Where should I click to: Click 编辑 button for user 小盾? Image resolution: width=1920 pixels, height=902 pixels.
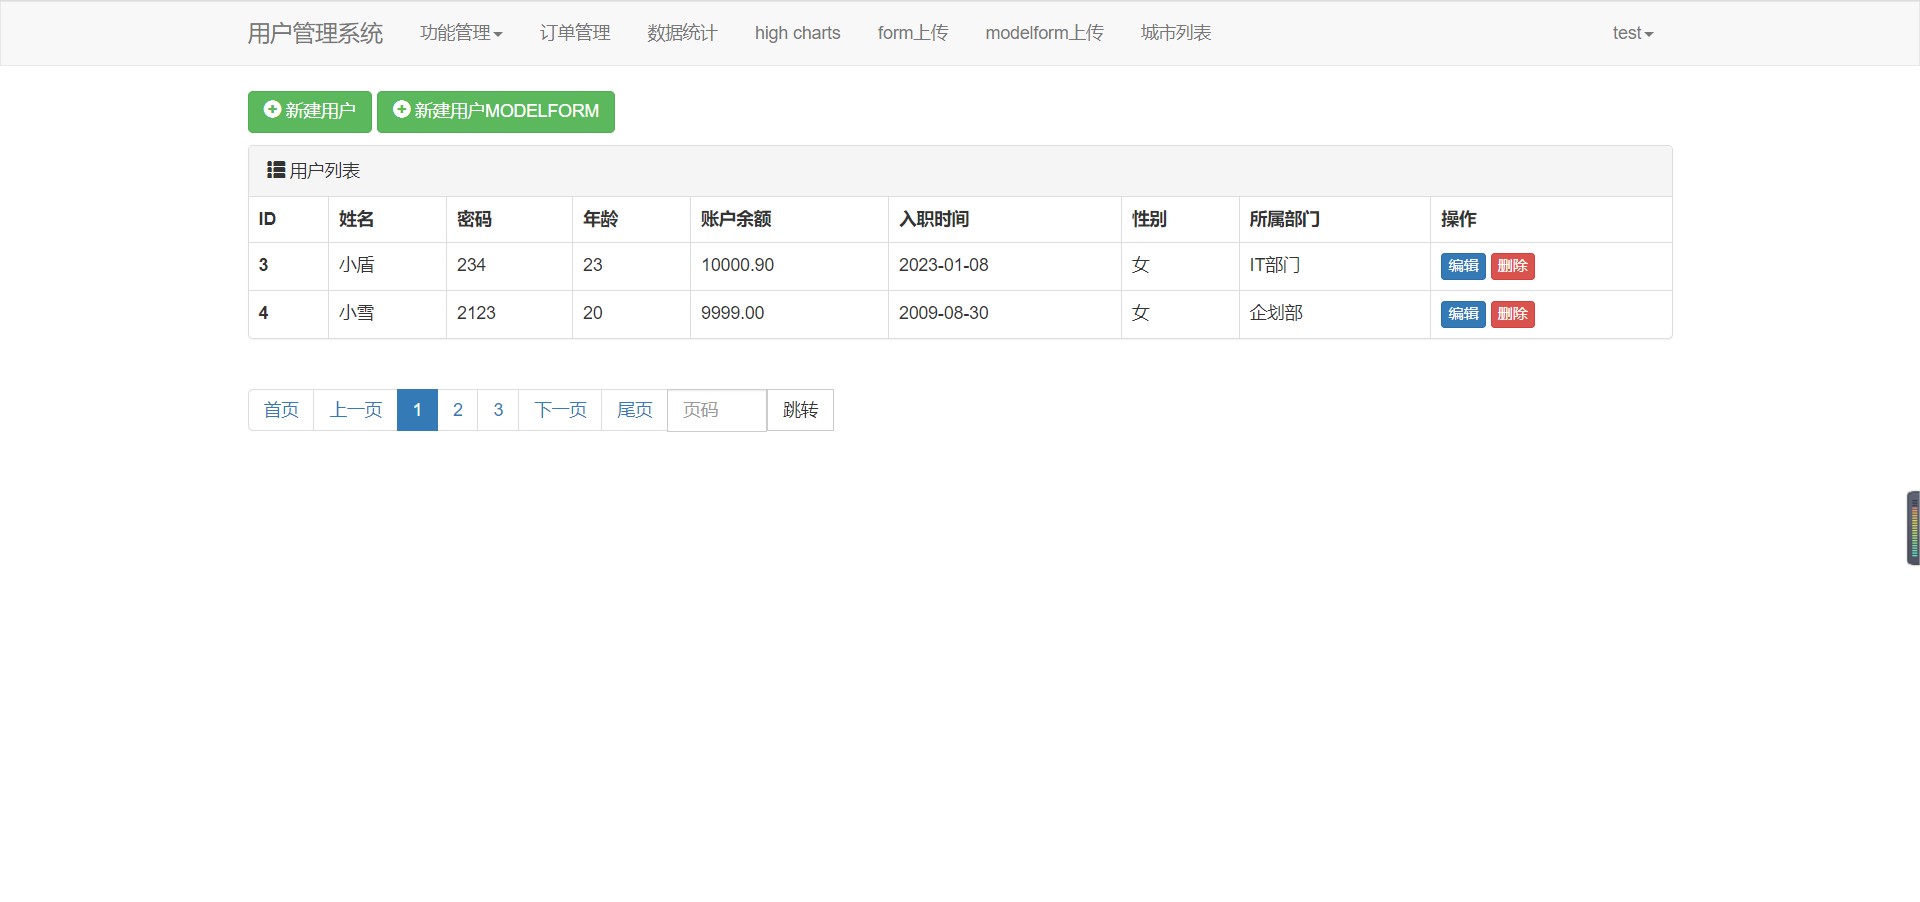tap(1462, 266)
